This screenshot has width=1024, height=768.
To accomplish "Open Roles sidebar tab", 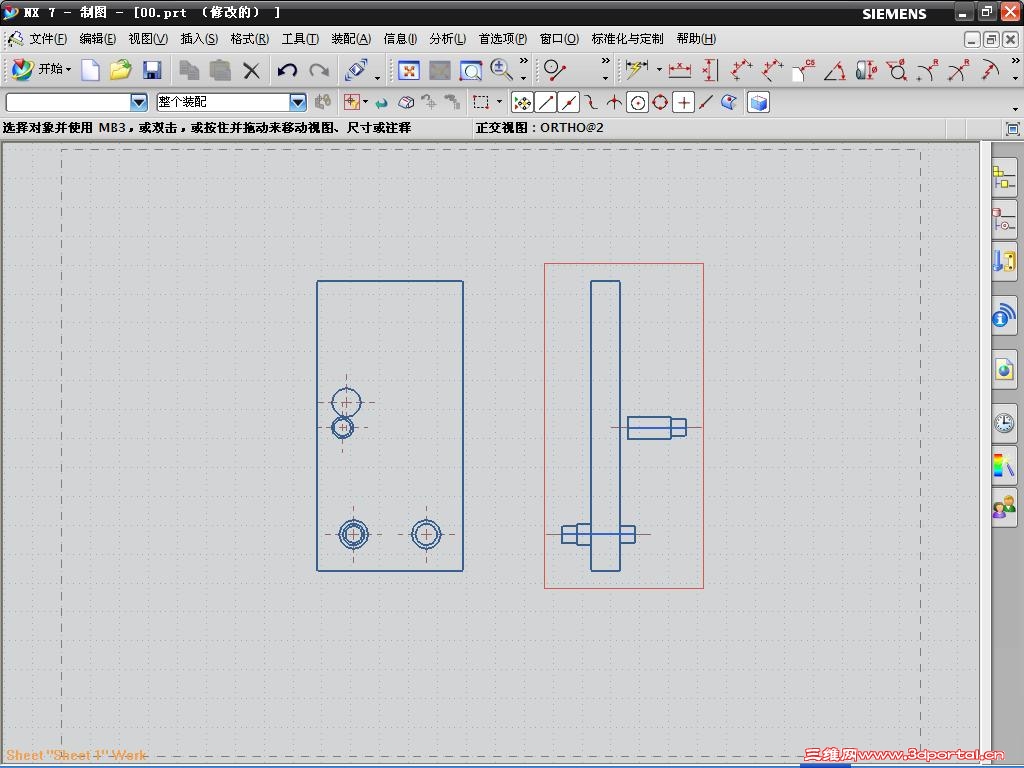I will [1004, 507].
